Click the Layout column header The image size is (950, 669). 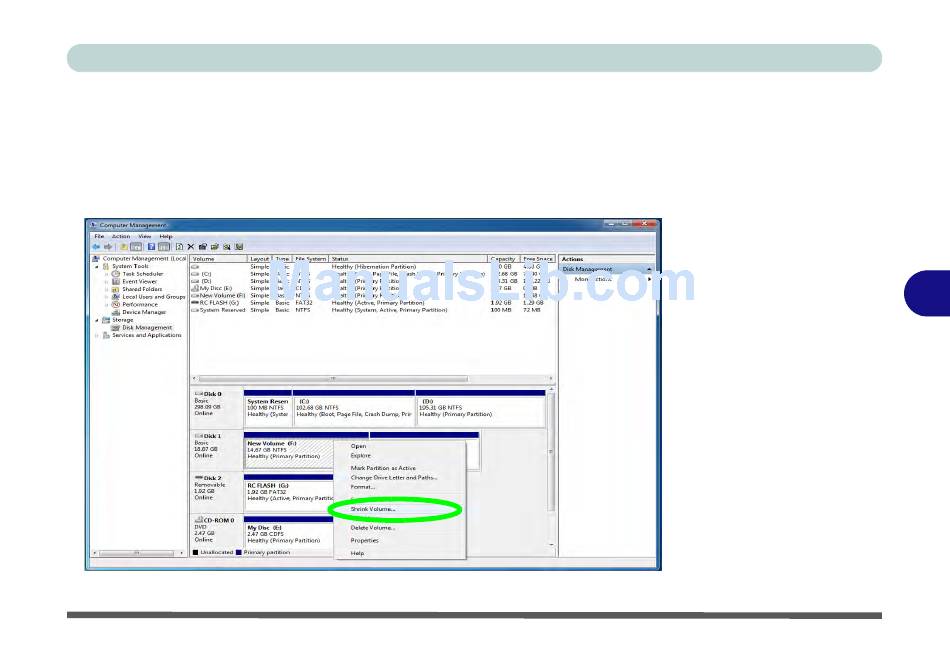[x=260, y=259]
